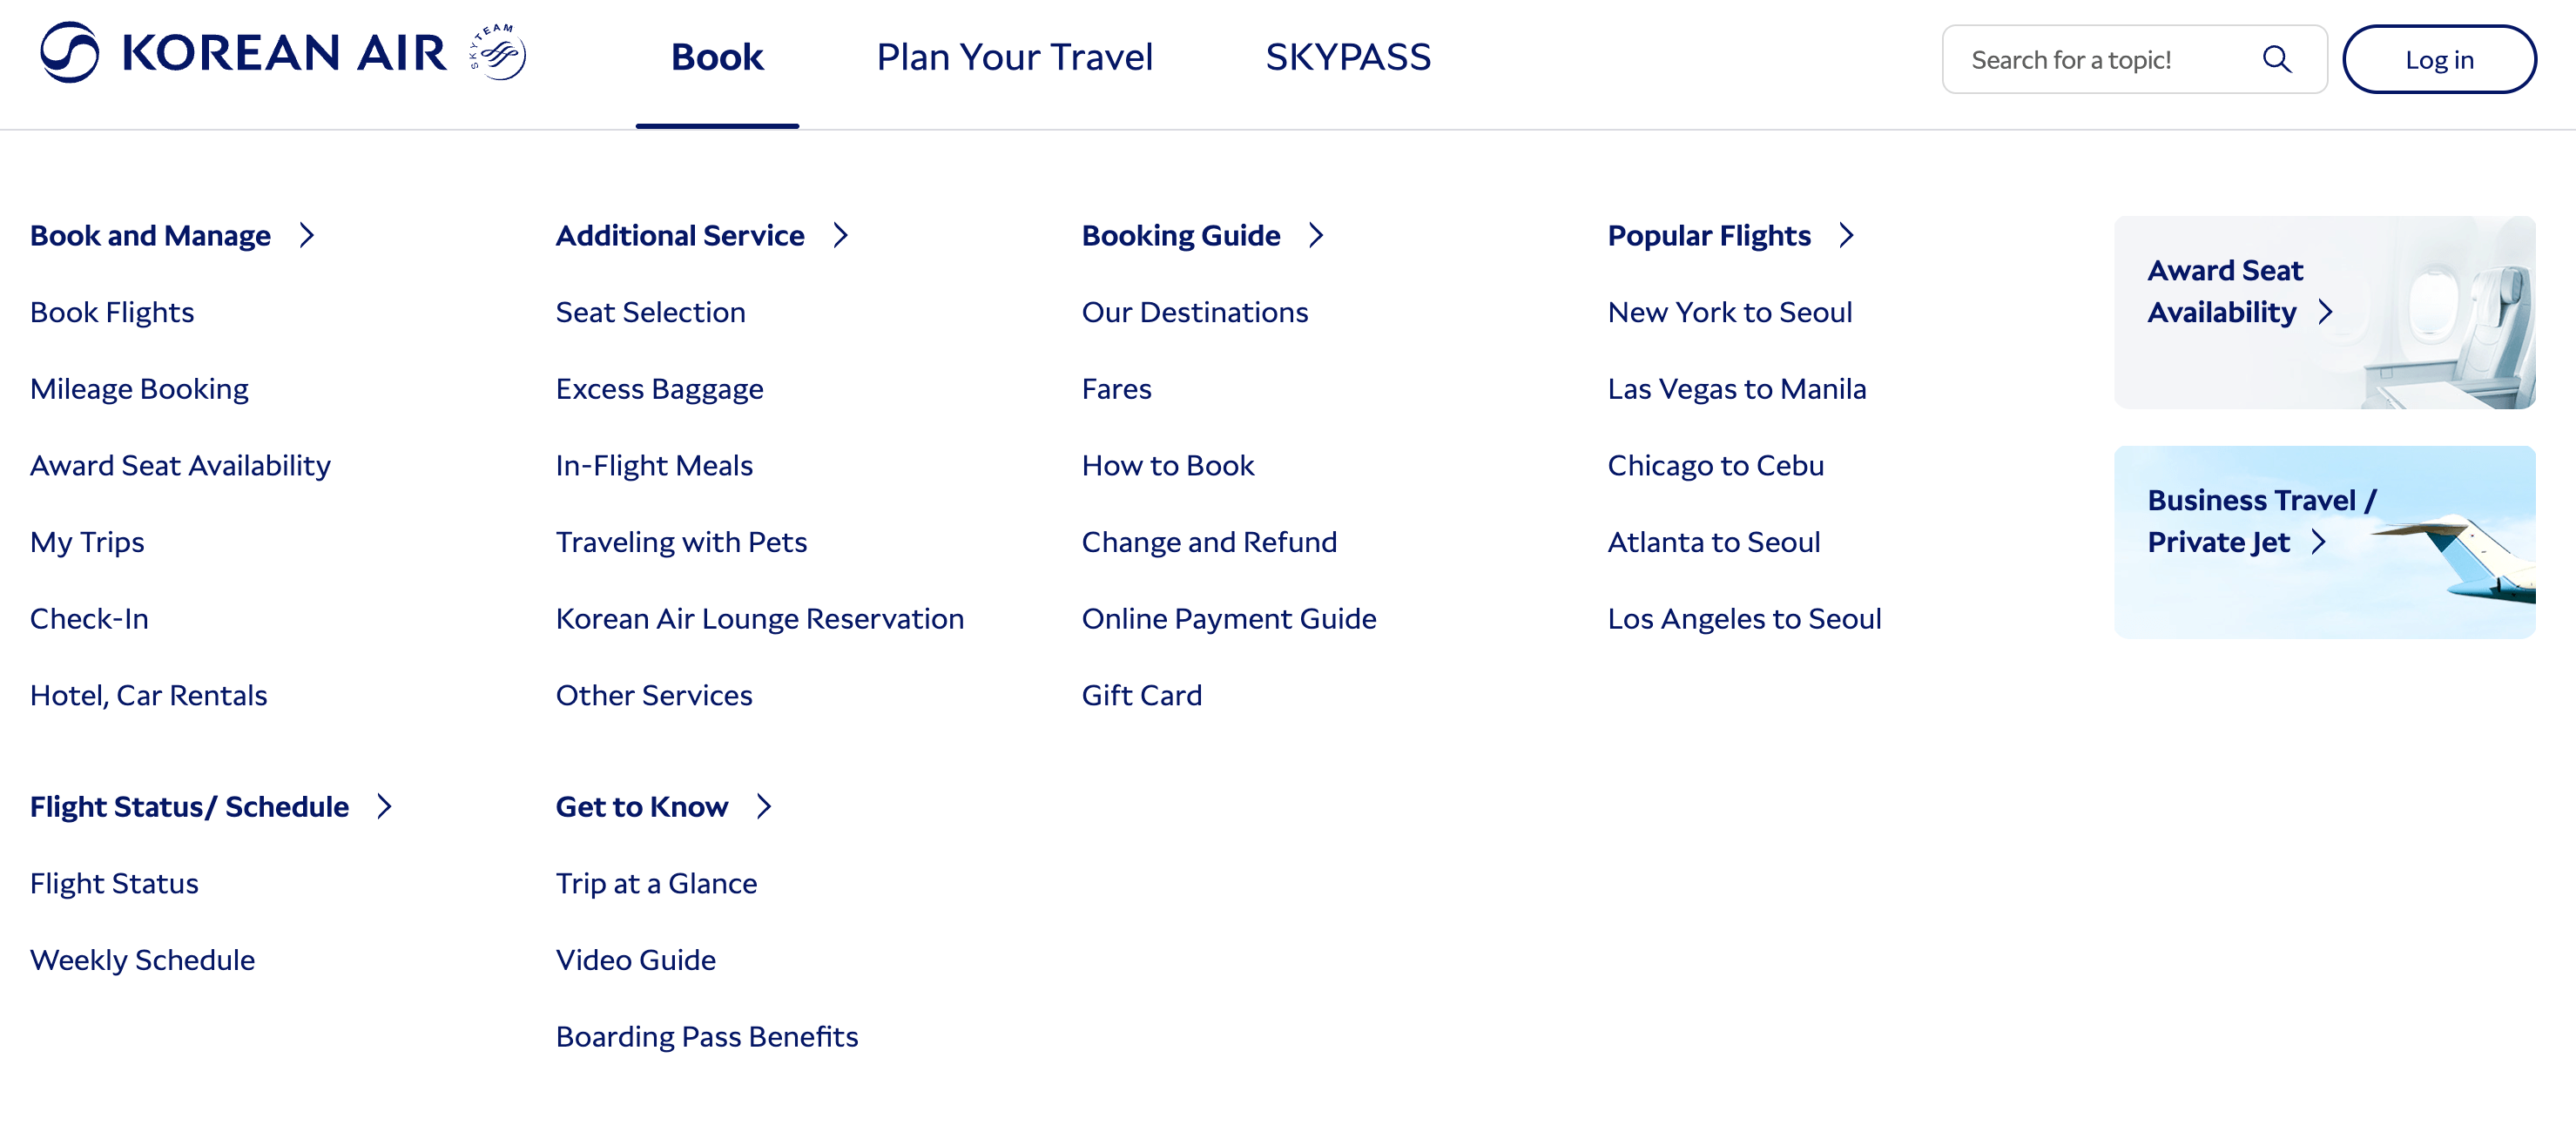The height and width of the screenshot is (1125, 2576).
Task: Open the Weekly Schedule page
Action: 142,960
